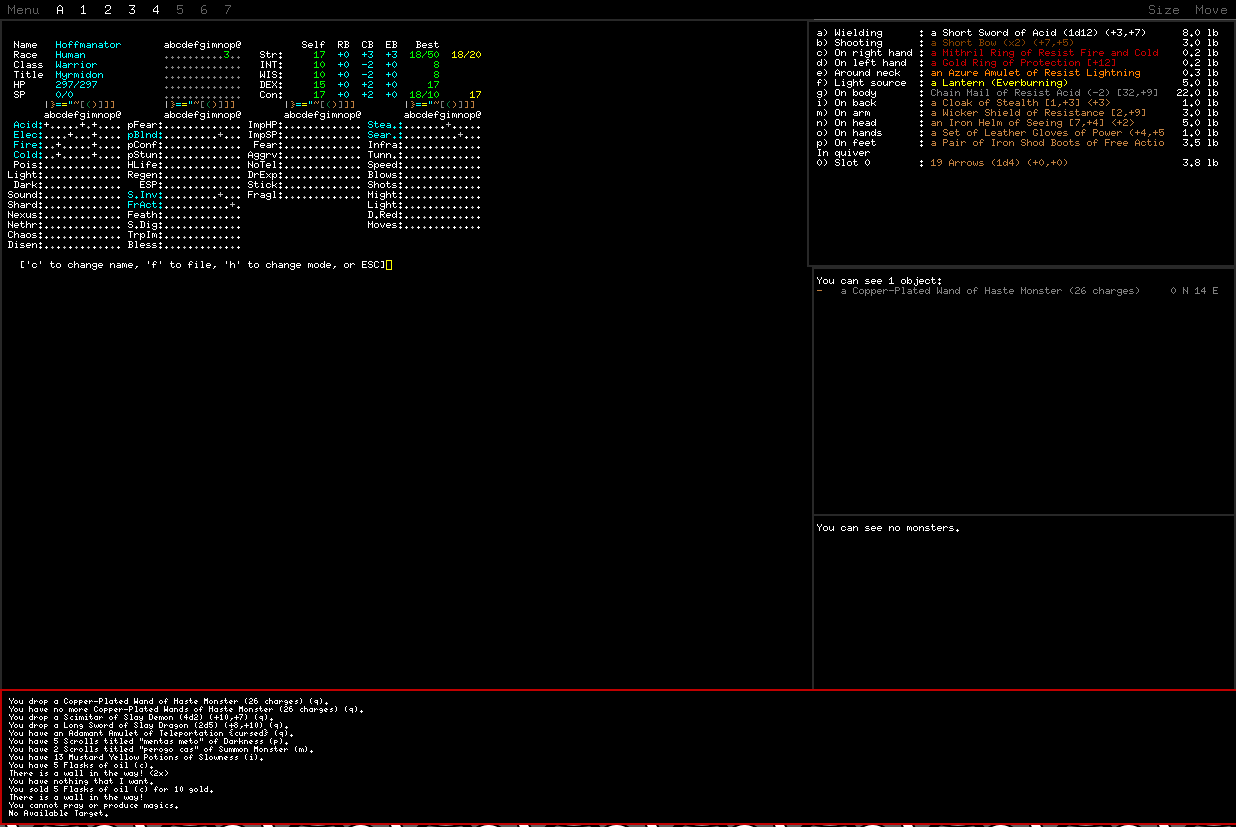The height and width of the screenshot is (827, 1236).
Task: Click the Con stat label
Action: point(271,95)
